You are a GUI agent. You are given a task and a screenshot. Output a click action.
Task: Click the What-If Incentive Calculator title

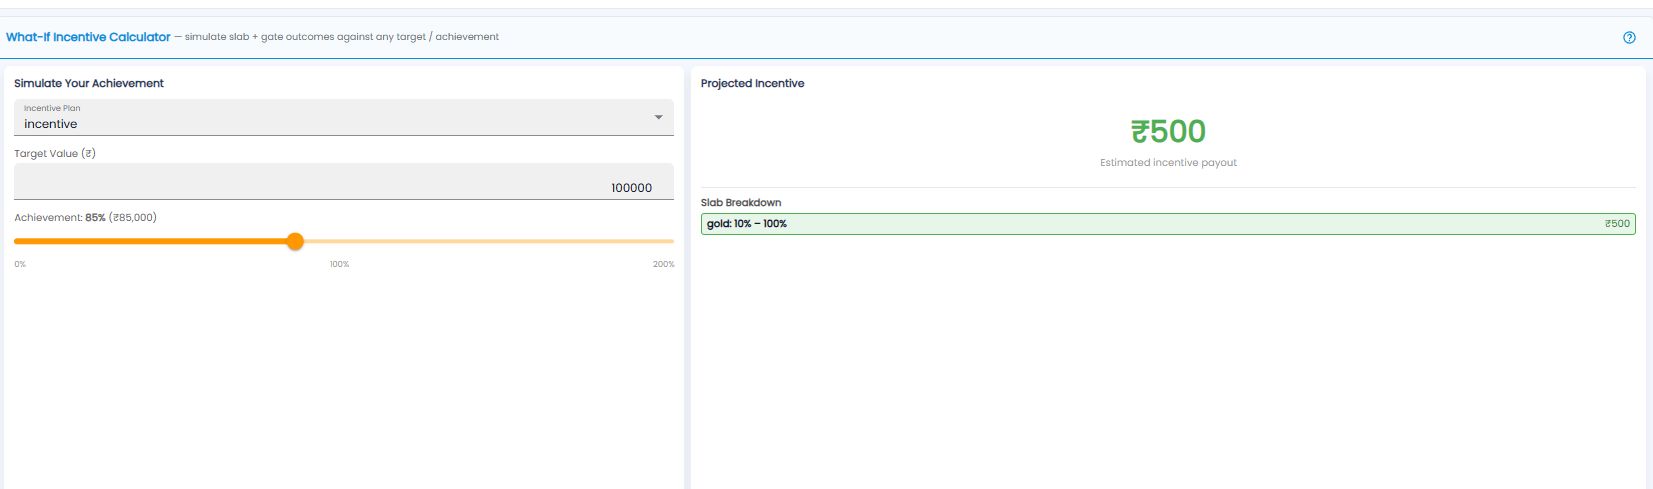coord(88,37)
